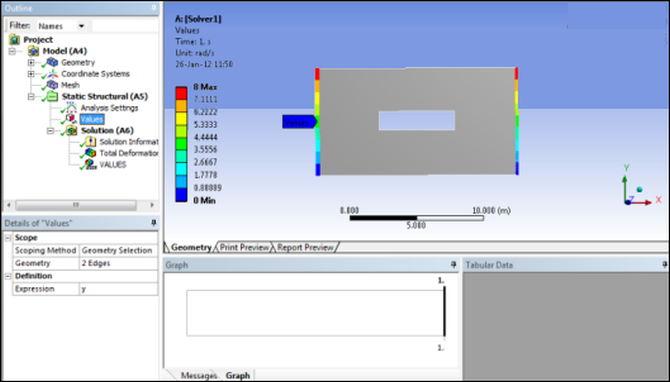Select the Geometry tree item
This screenshot has width=670, height=382.
tap(78, 62)
